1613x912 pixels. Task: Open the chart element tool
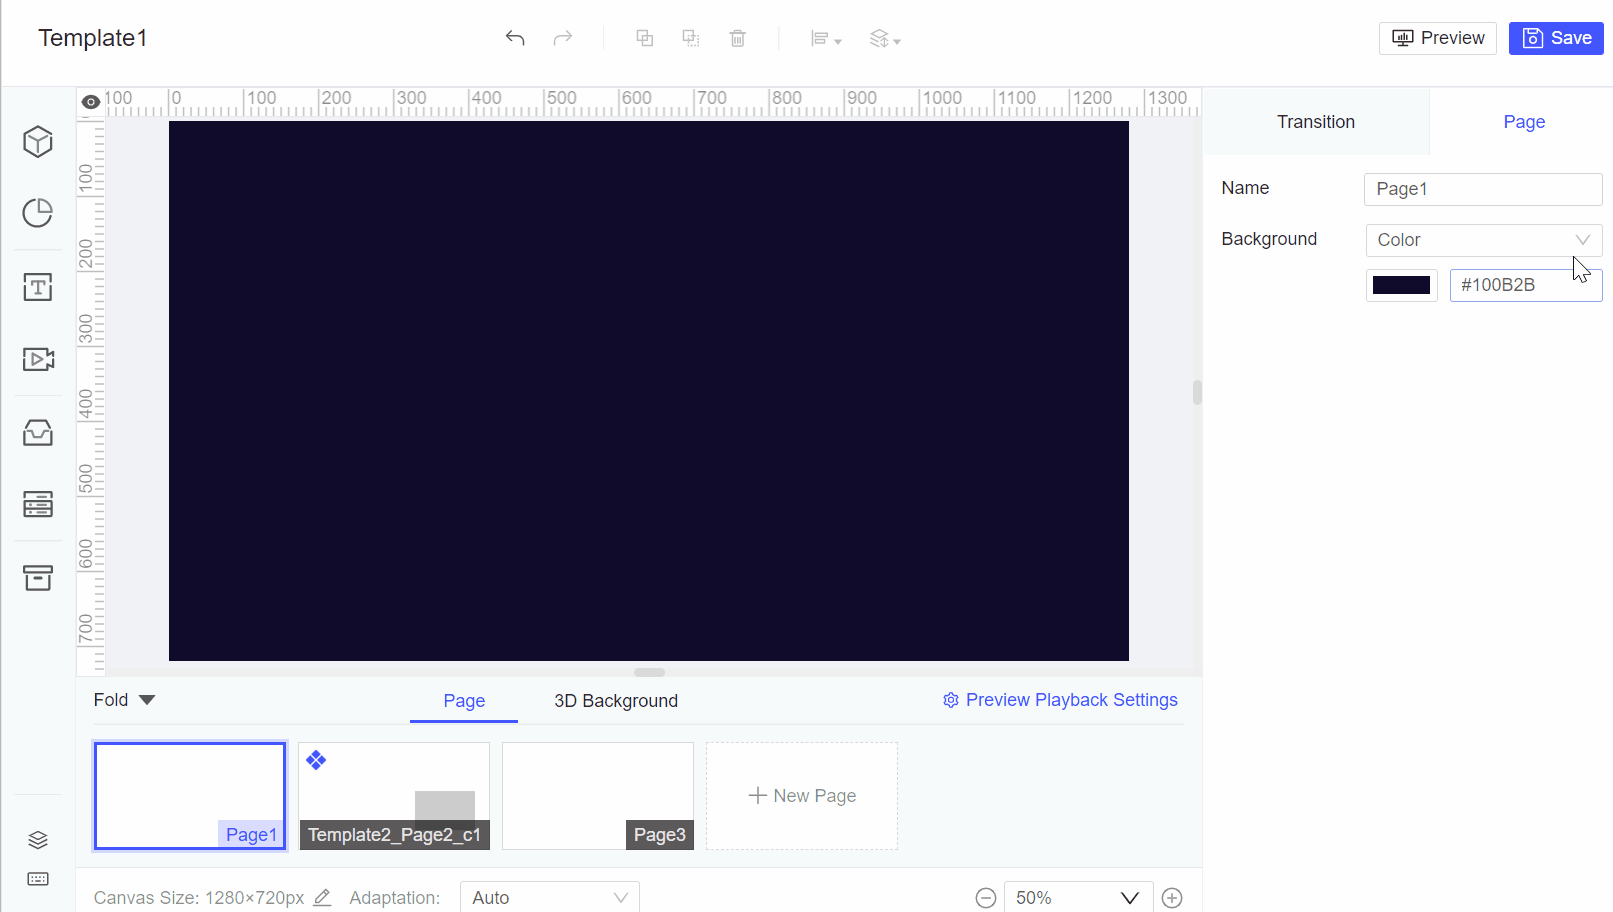(x=37, y=213)
